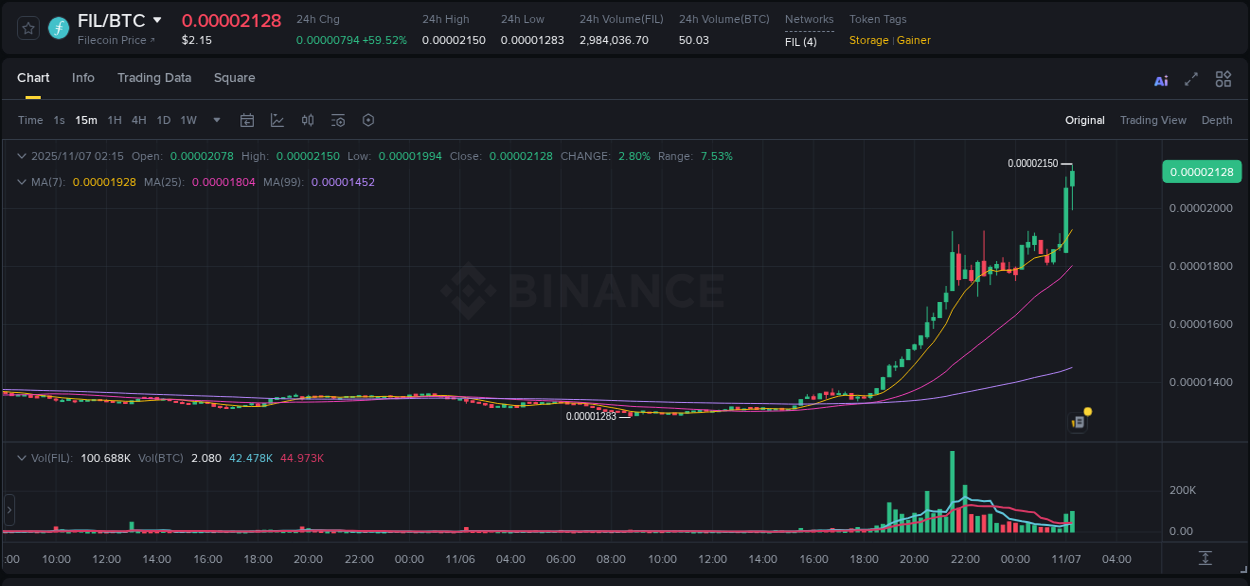Expand the chart to fullscreen view
Viewport: 1250px width, 586px height.
1190,79
